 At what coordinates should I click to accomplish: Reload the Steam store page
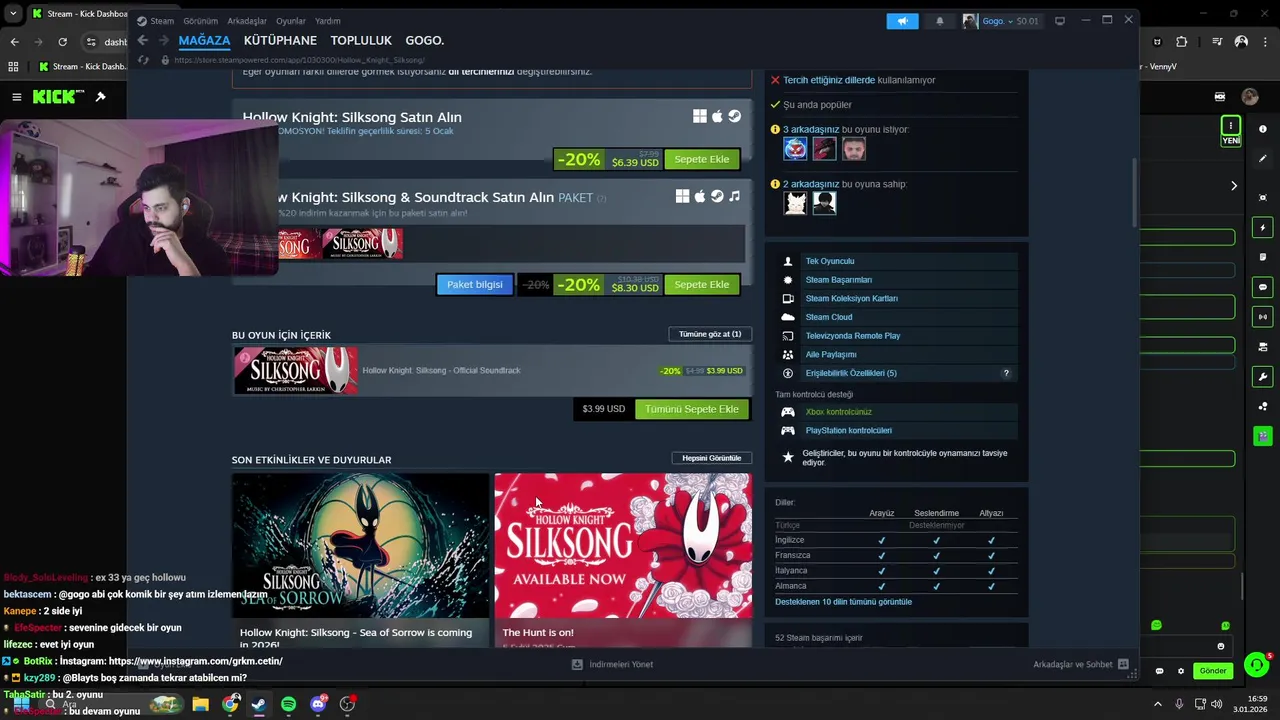click(x=143, y=60)
